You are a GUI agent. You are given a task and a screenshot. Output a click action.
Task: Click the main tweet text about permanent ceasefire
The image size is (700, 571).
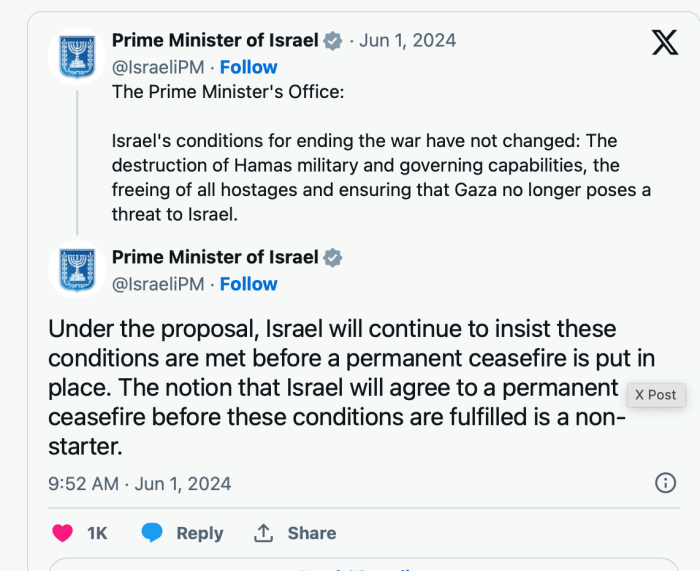click(x=336, y=386)
